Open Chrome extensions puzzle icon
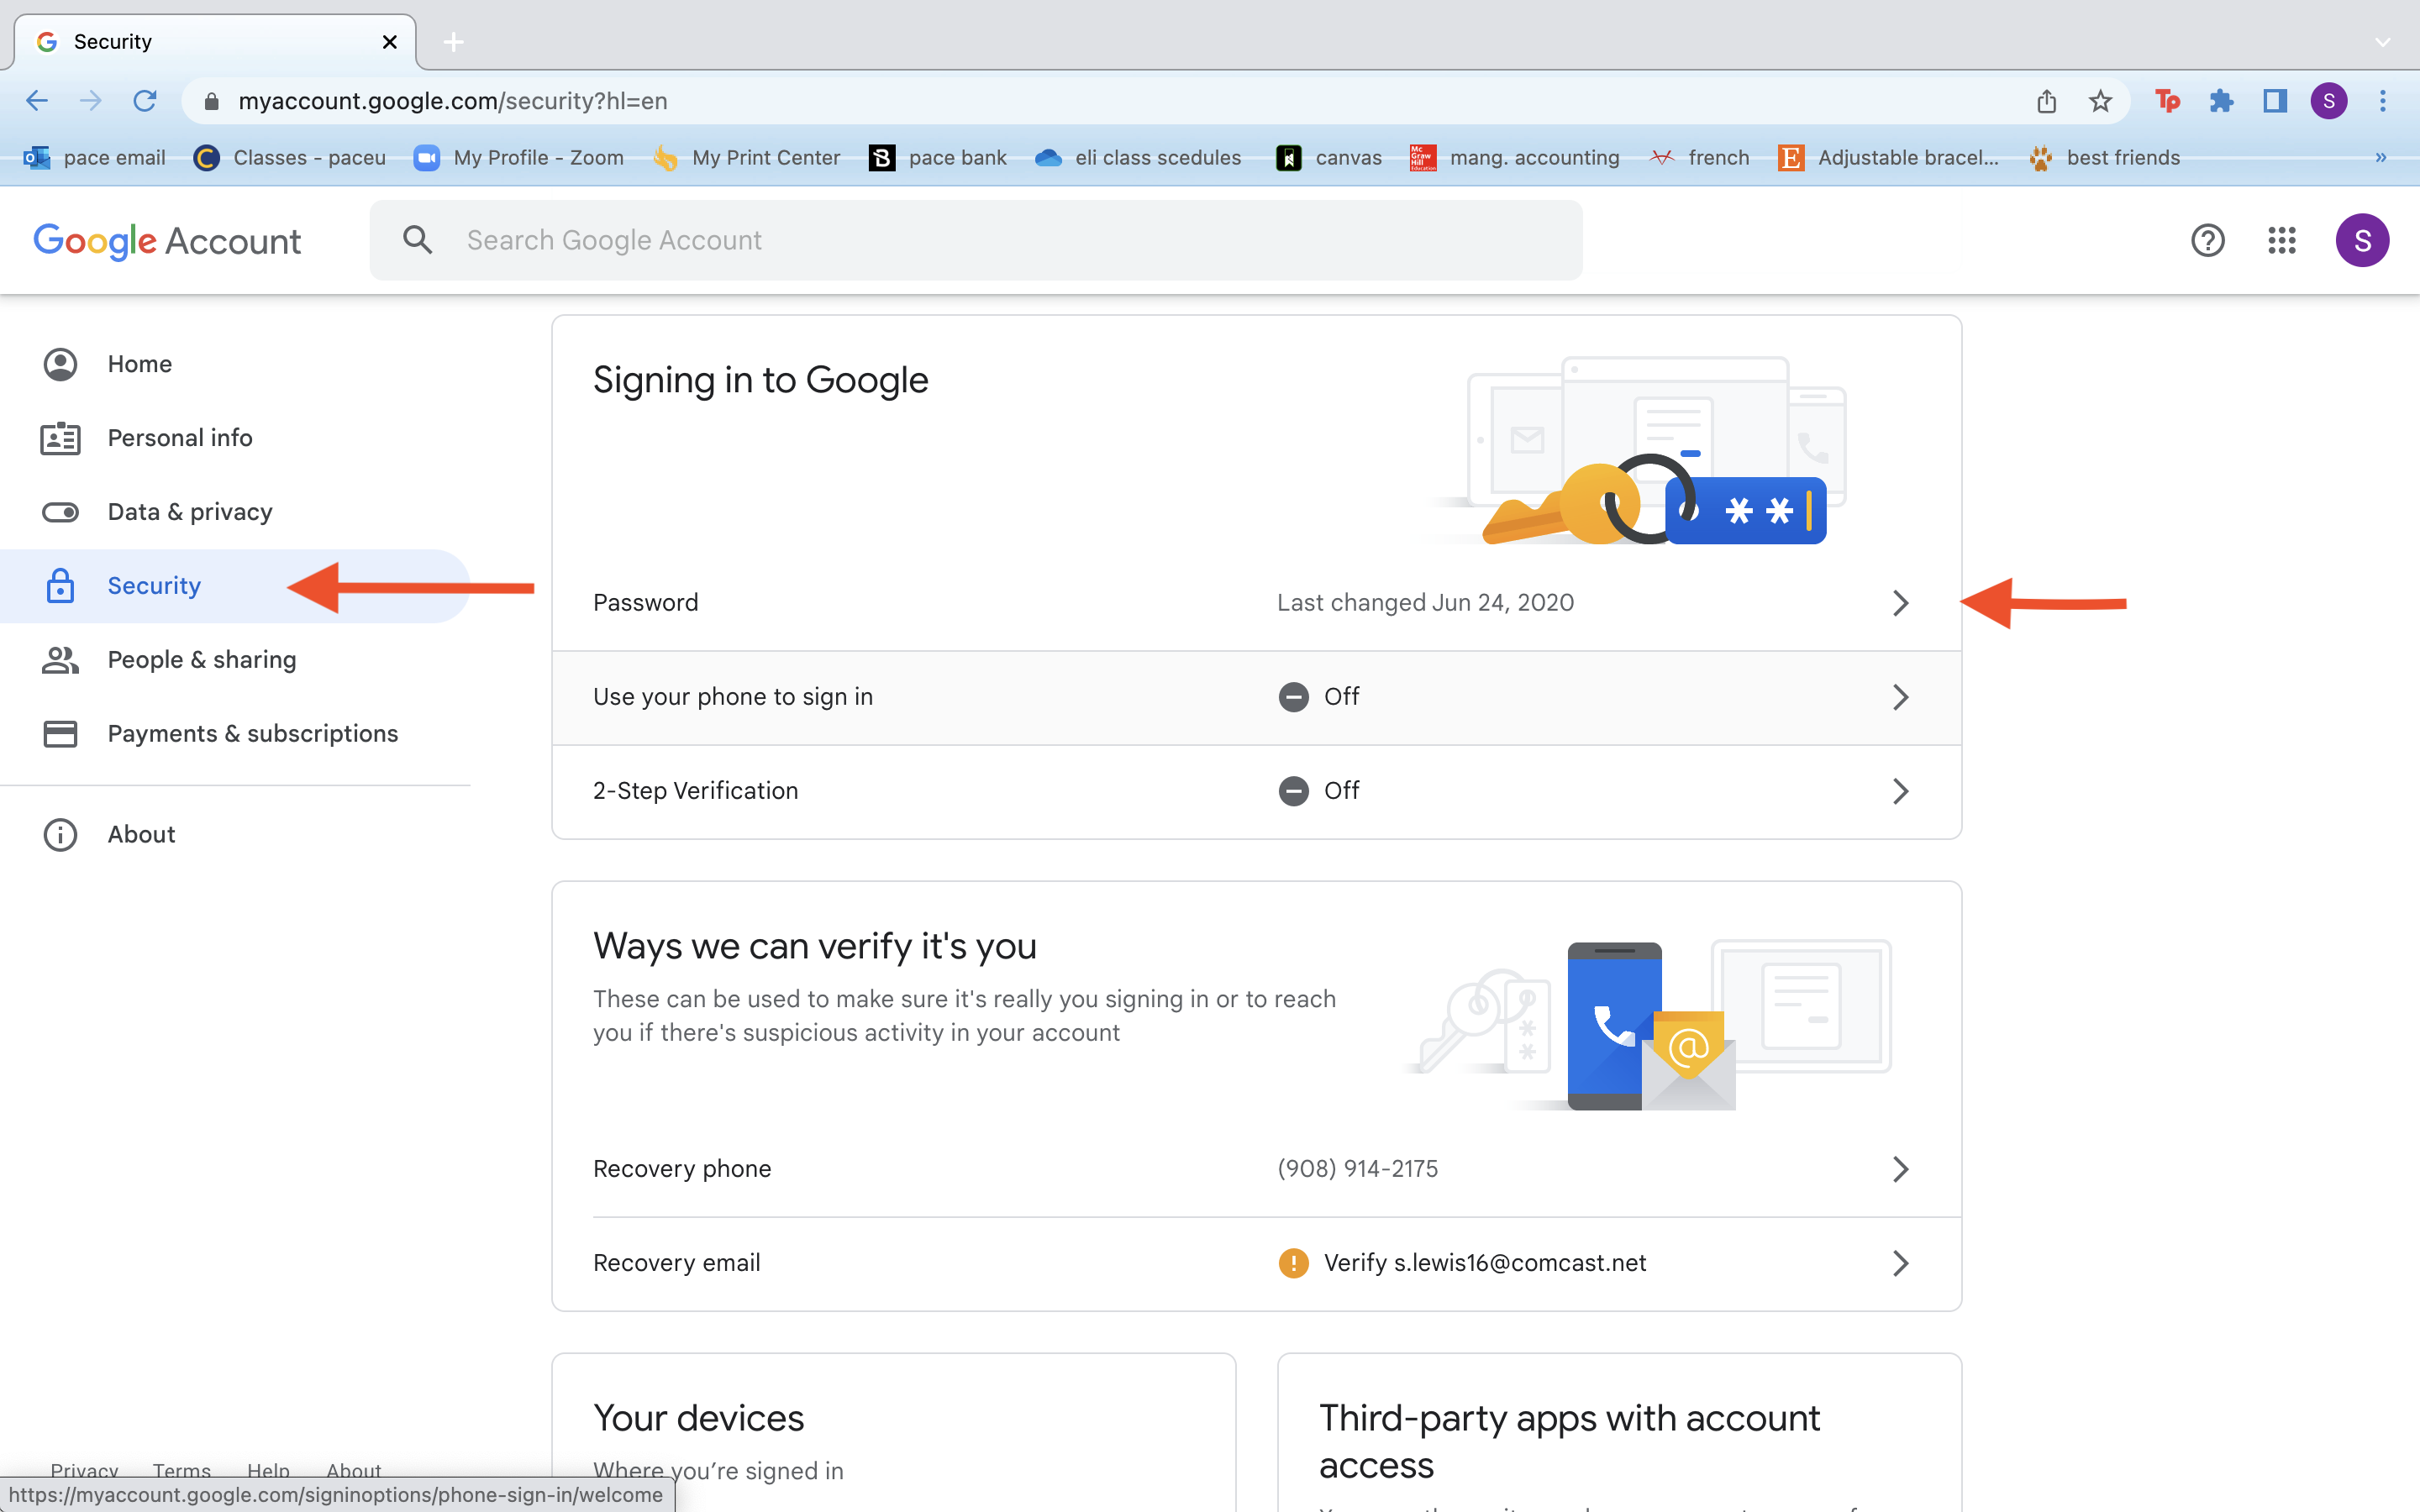The height and width of the screenshot is (1512, 2420). pyautogui.click(x=2221, y=101)
